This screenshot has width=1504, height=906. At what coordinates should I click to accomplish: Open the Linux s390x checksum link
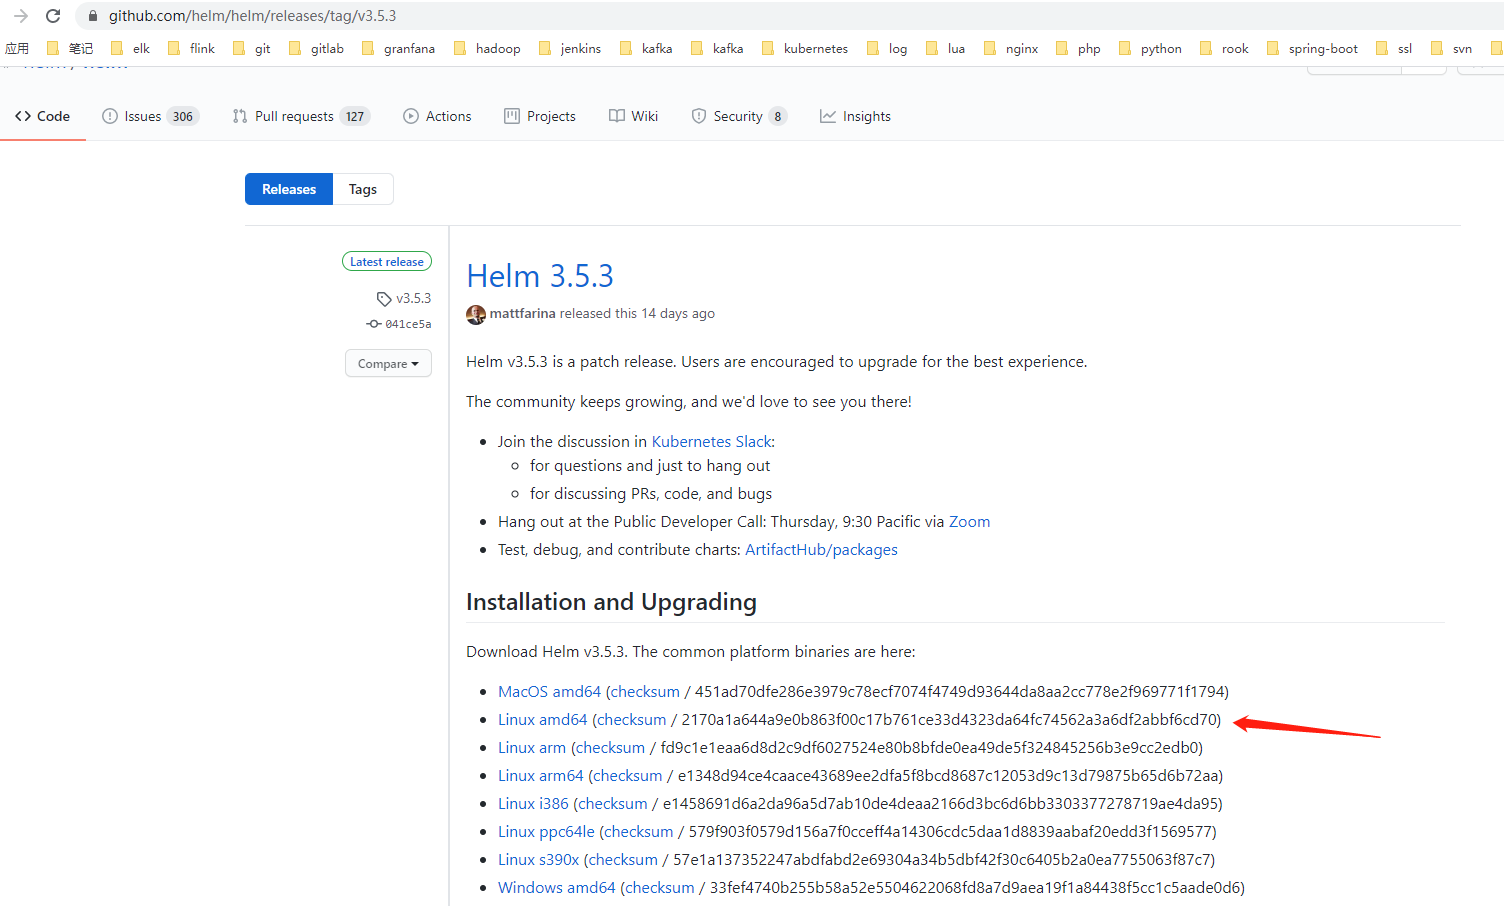tap(624, 859)
